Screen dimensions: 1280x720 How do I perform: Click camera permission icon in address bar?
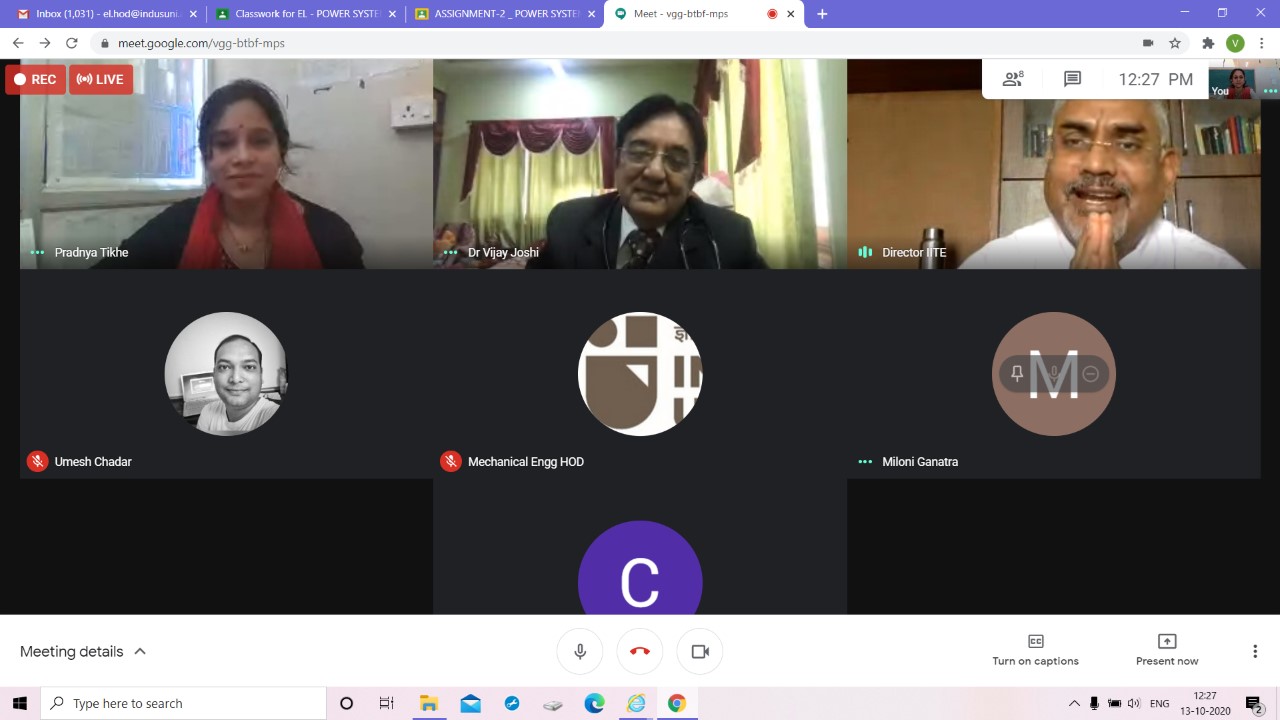(1148, 43)
